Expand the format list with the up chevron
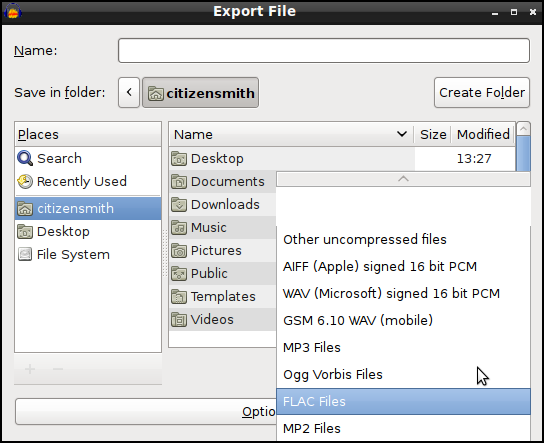544x443 pixels. tap(403, 179)
